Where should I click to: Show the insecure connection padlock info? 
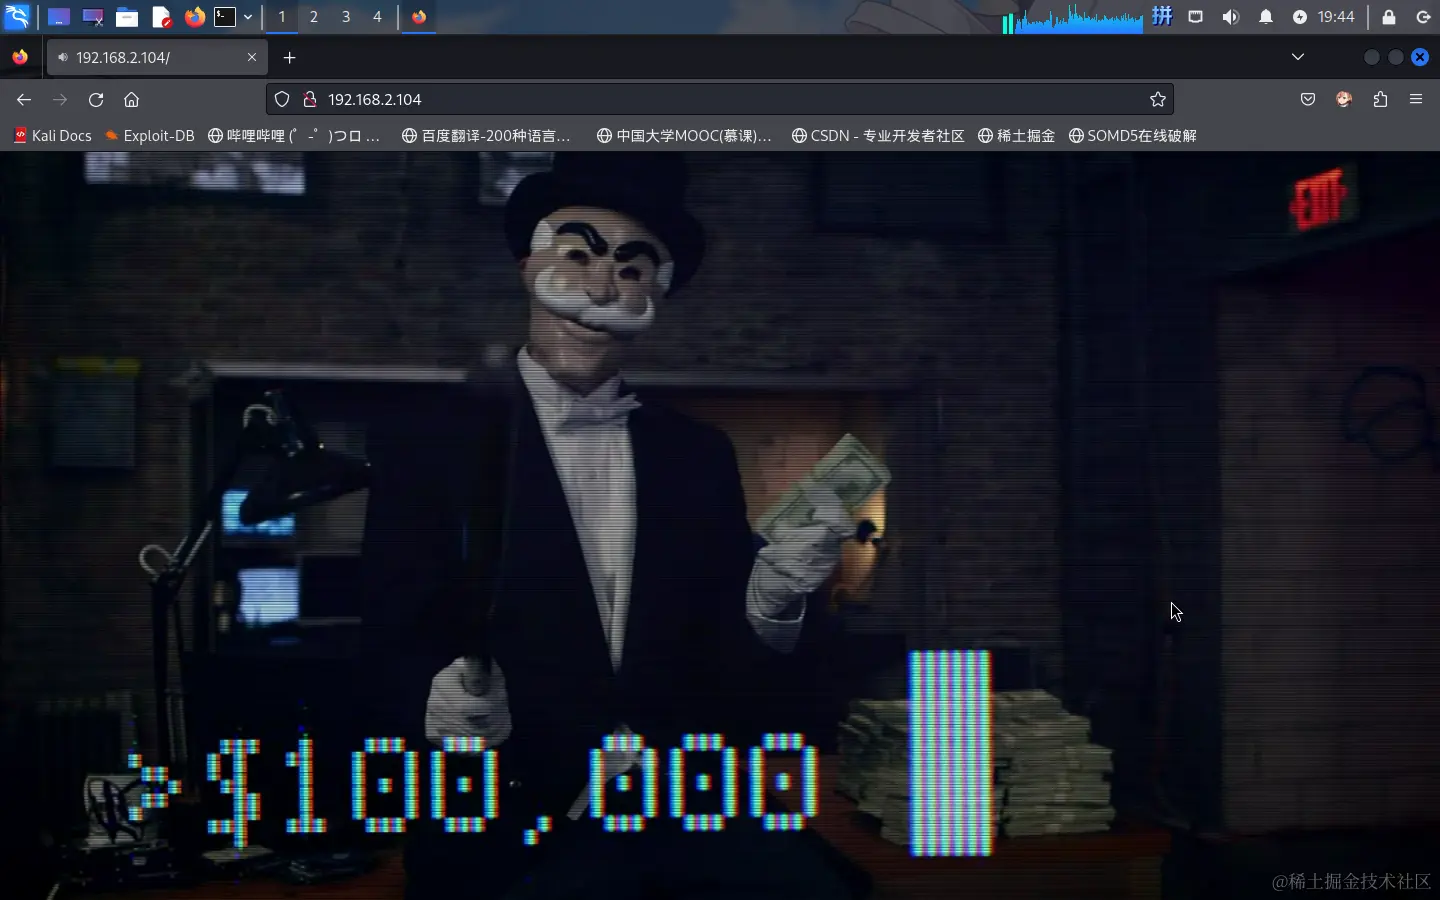[x=310, y=99]
